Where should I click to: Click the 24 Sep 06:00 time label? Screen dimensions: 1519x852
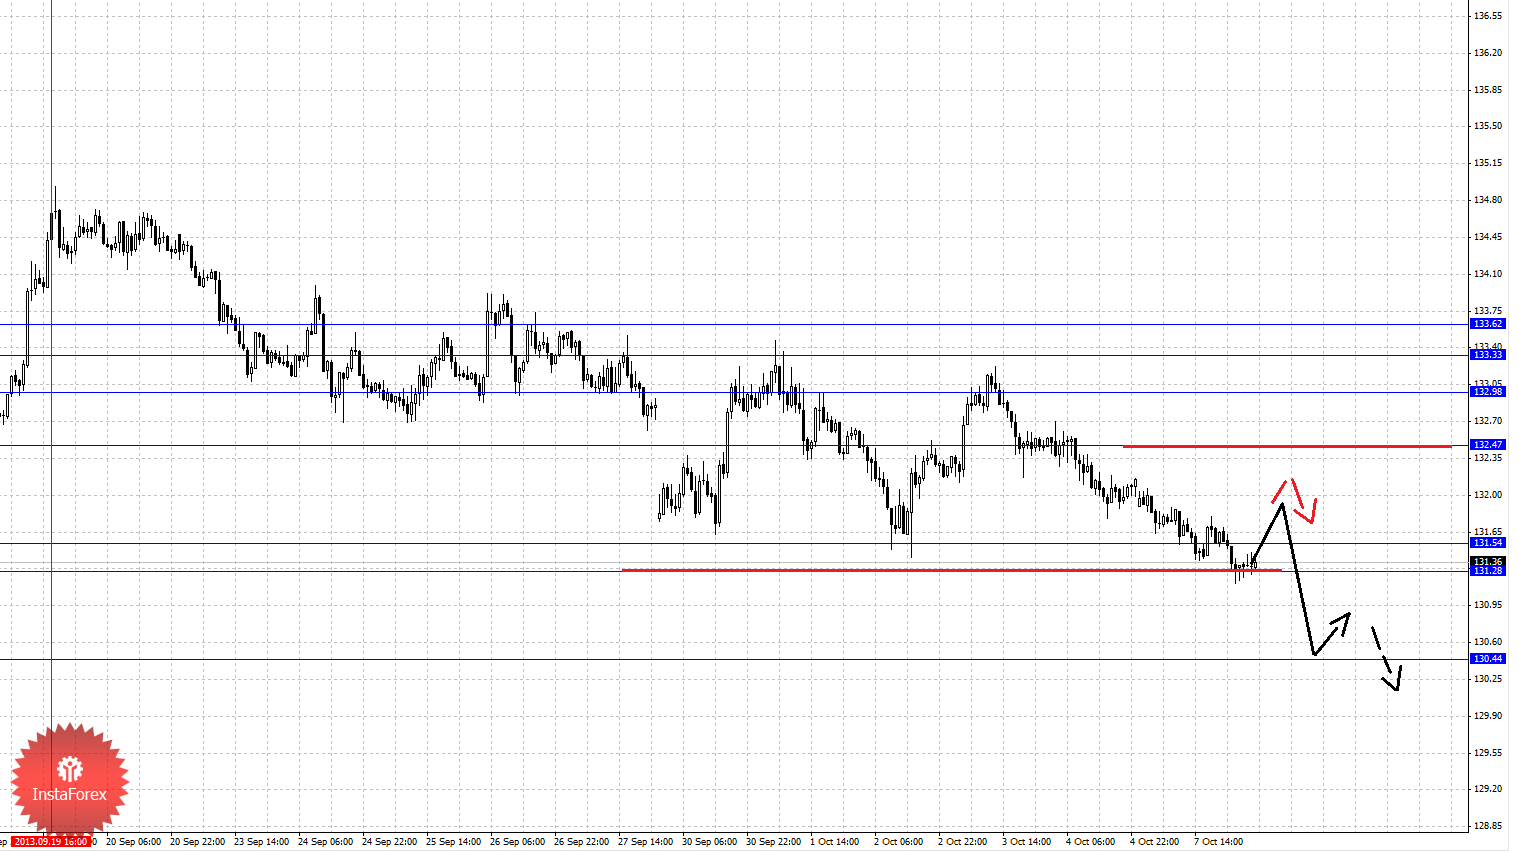[325, 842]
